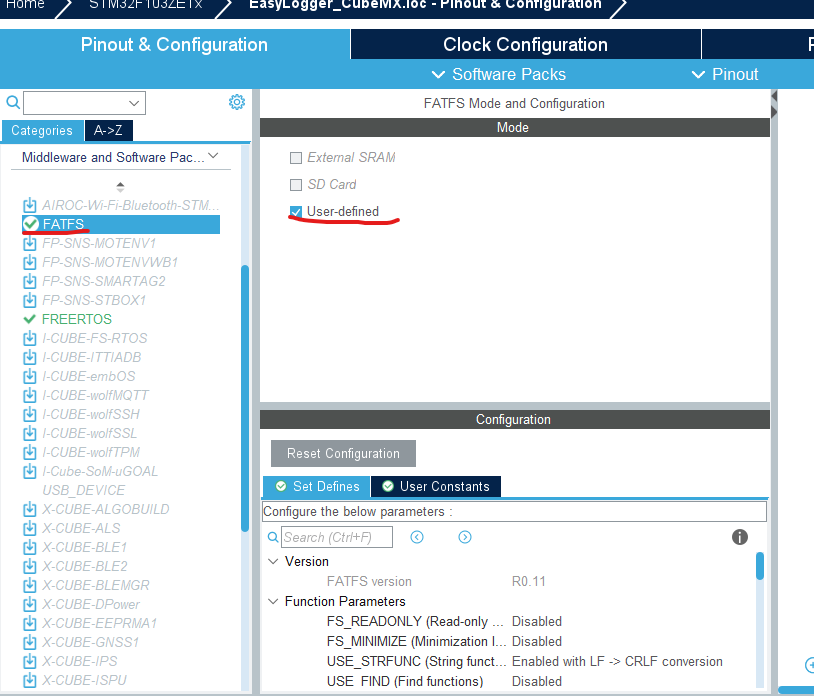Click the green checkmark beside FREERTOS
Screen dimensions: 814x697
(x=30, y=319)
